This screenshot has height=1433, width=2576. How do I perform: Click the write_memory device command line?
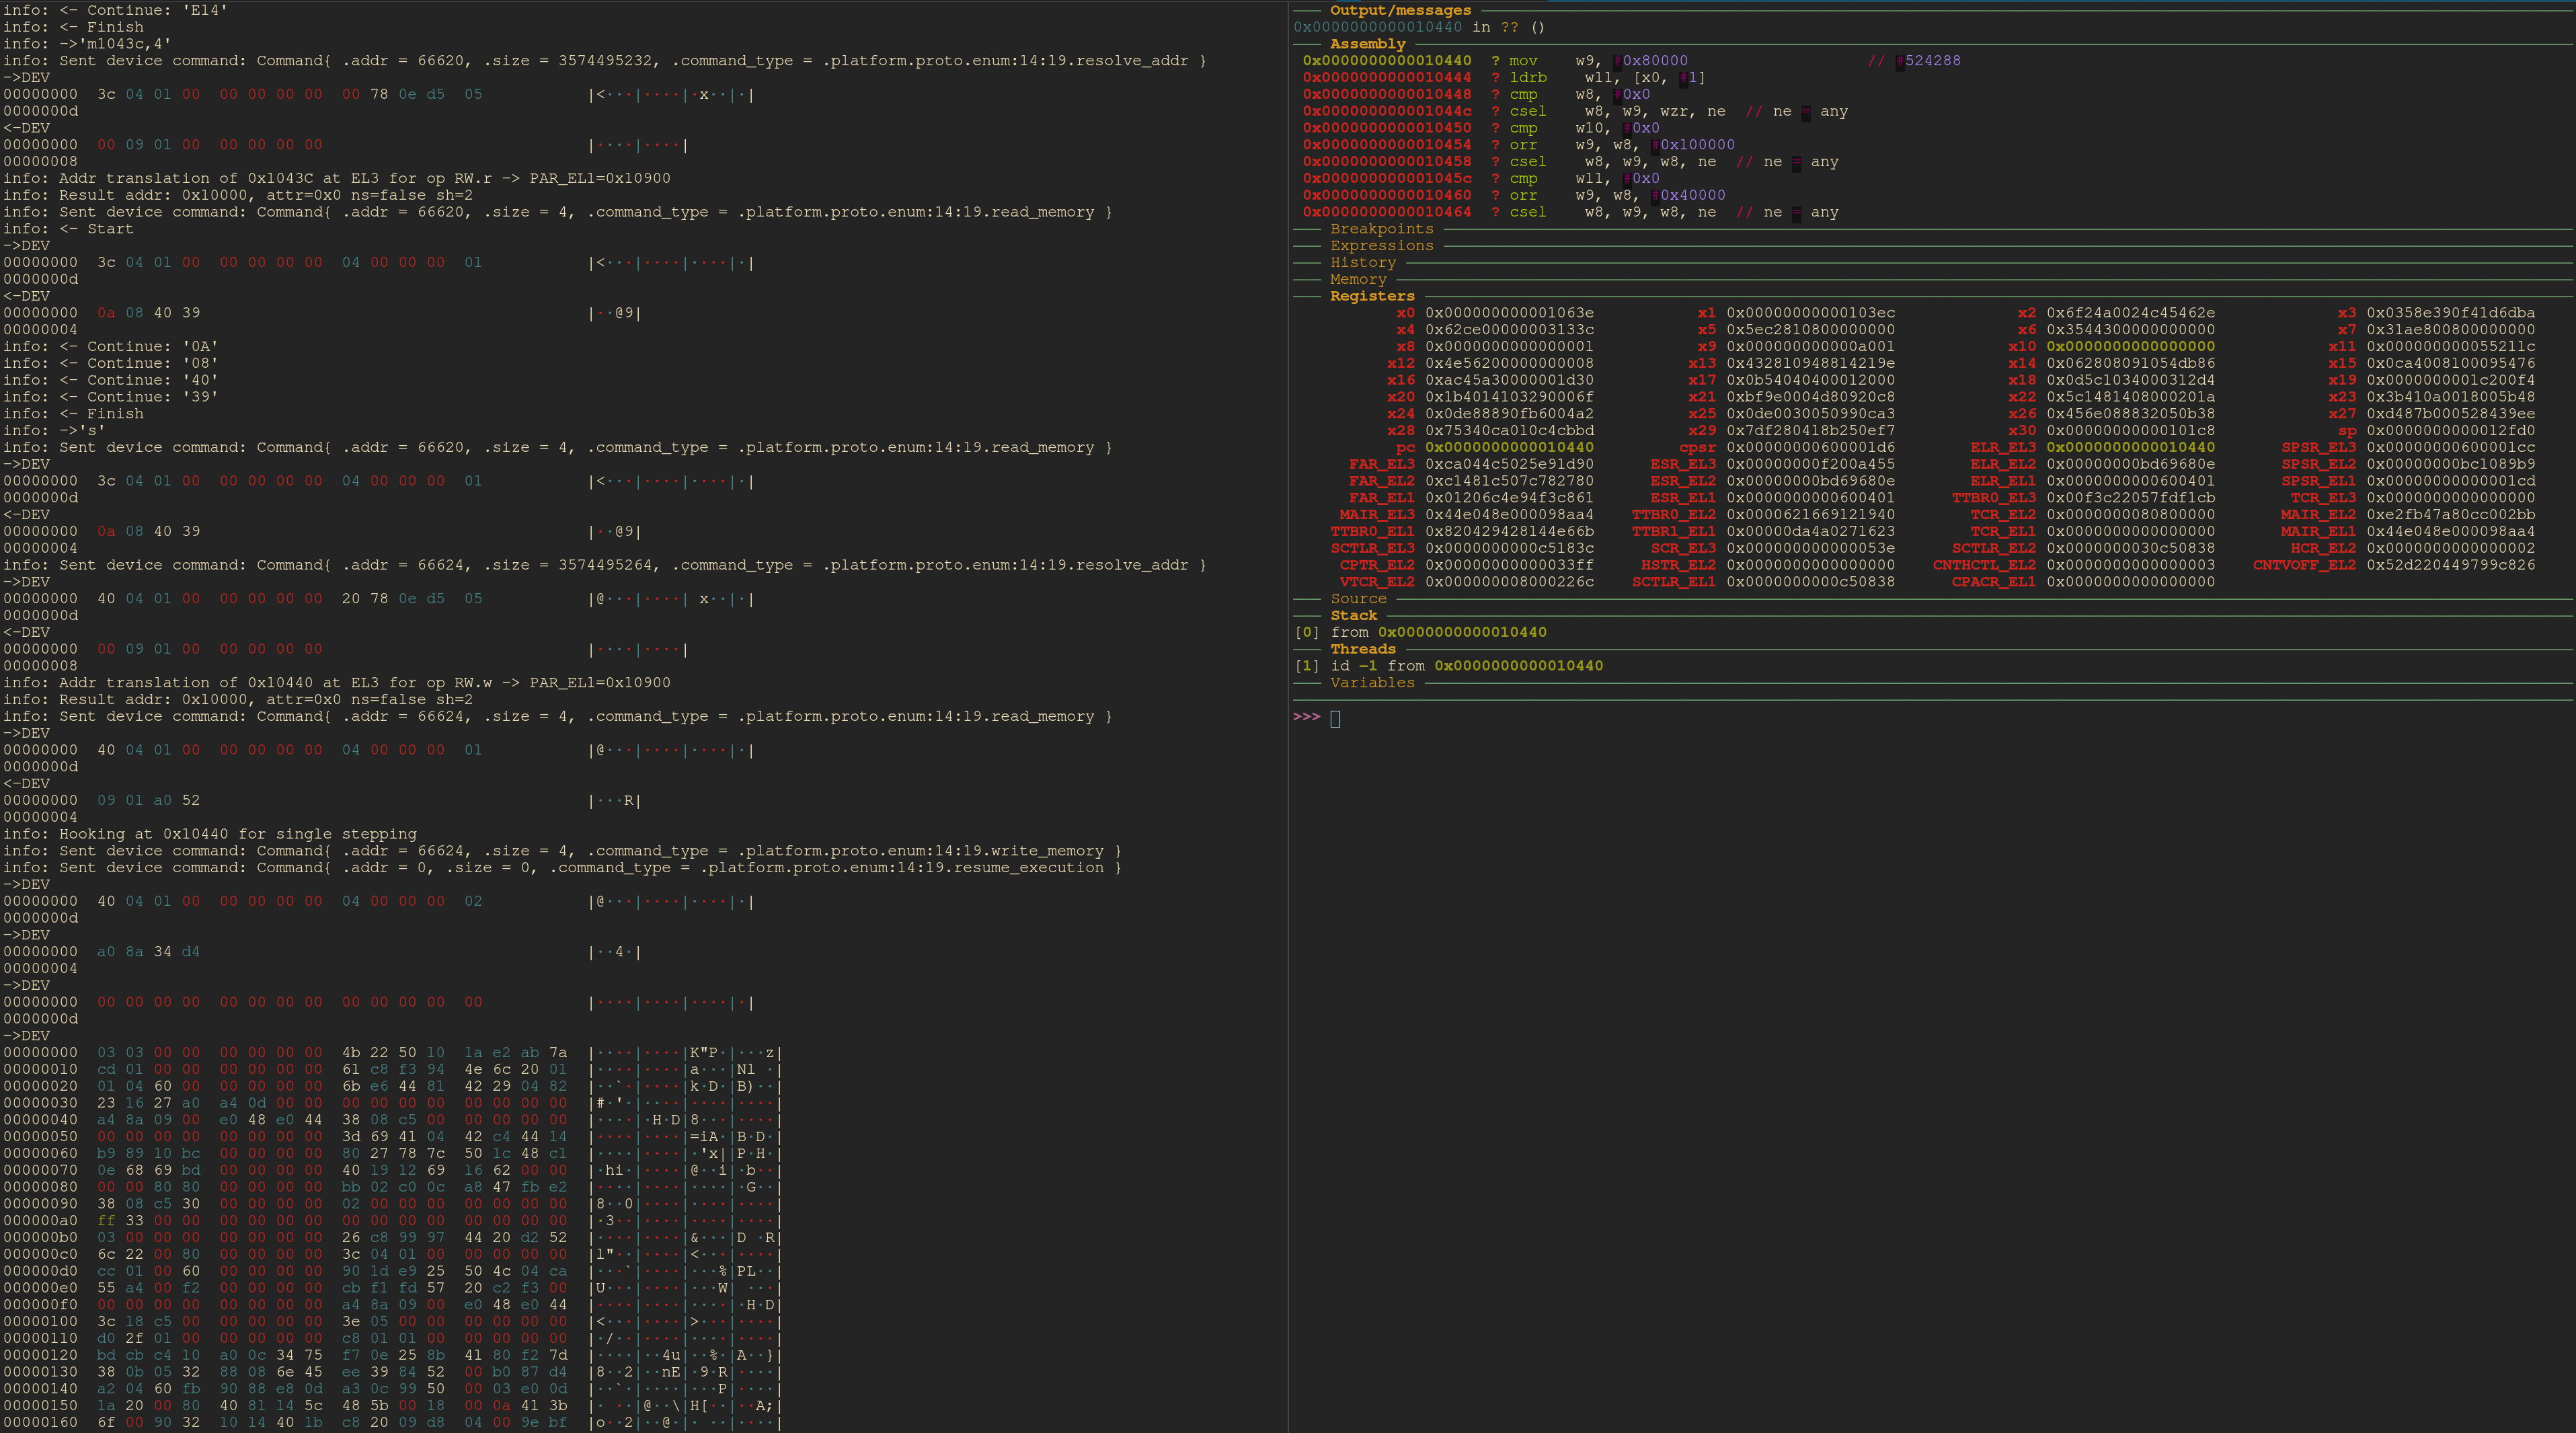coord(562,851)
